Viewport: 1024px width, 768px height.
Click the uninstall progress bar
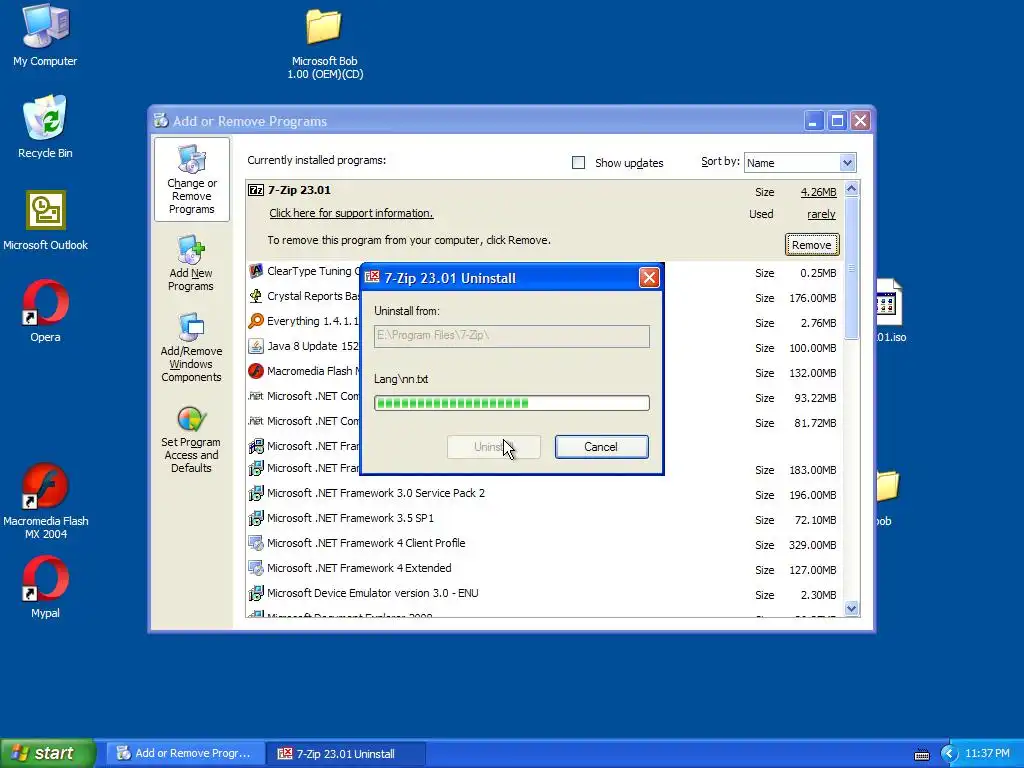(512, 403)
